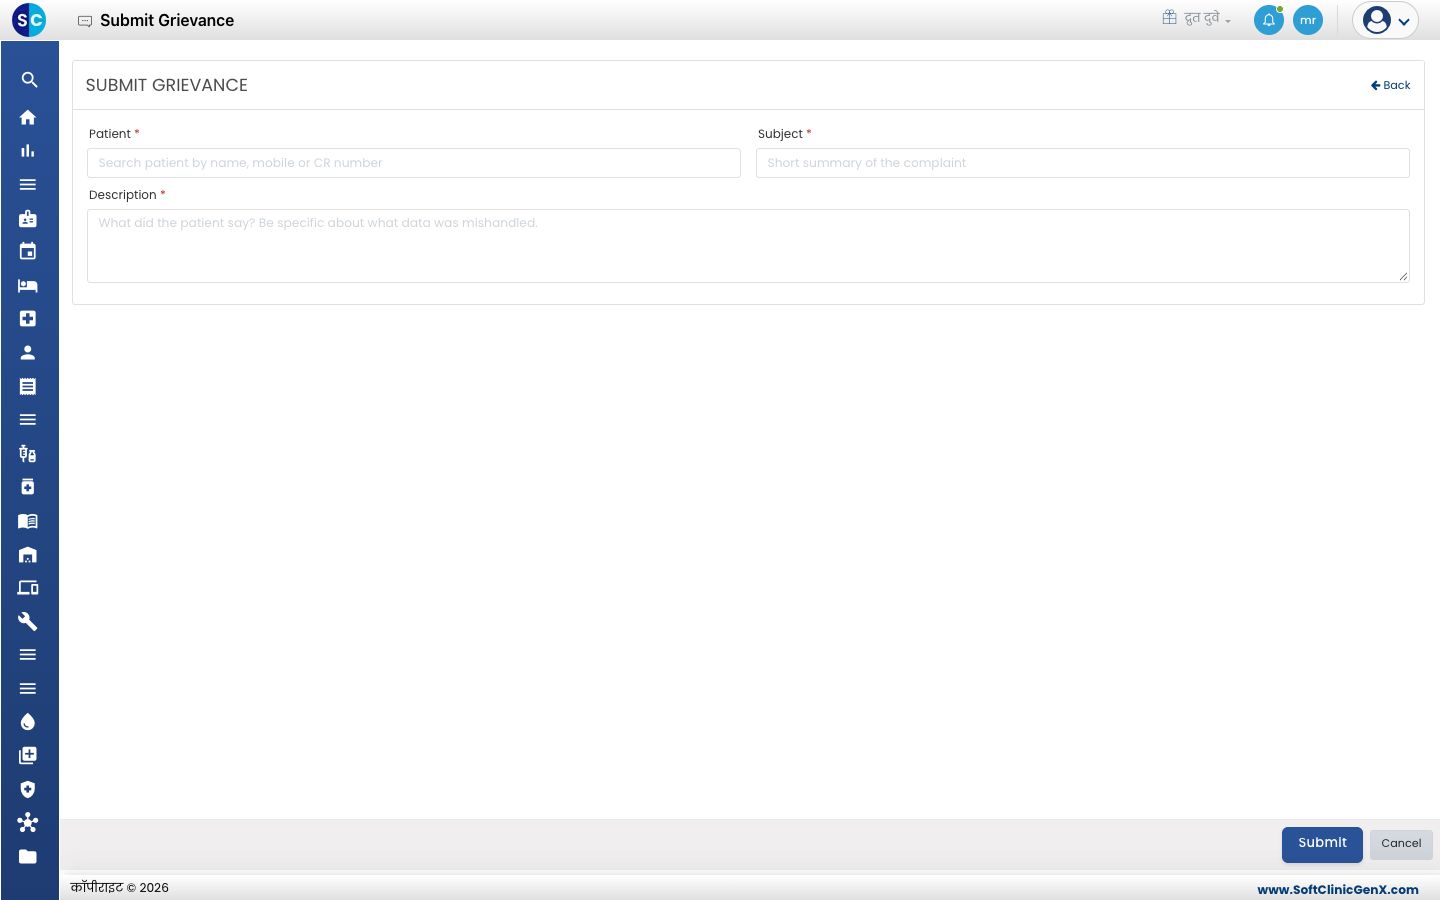1440x900 pixels.
Task: Click the 'mr' language avatar button
Action: 1308,20
